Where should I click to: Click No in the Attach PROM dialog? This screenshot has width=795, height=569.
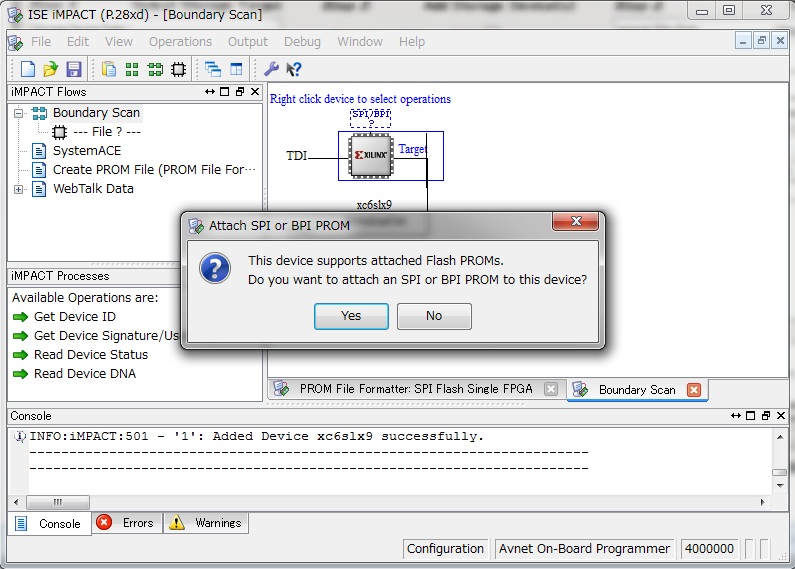tap(434, 316)
